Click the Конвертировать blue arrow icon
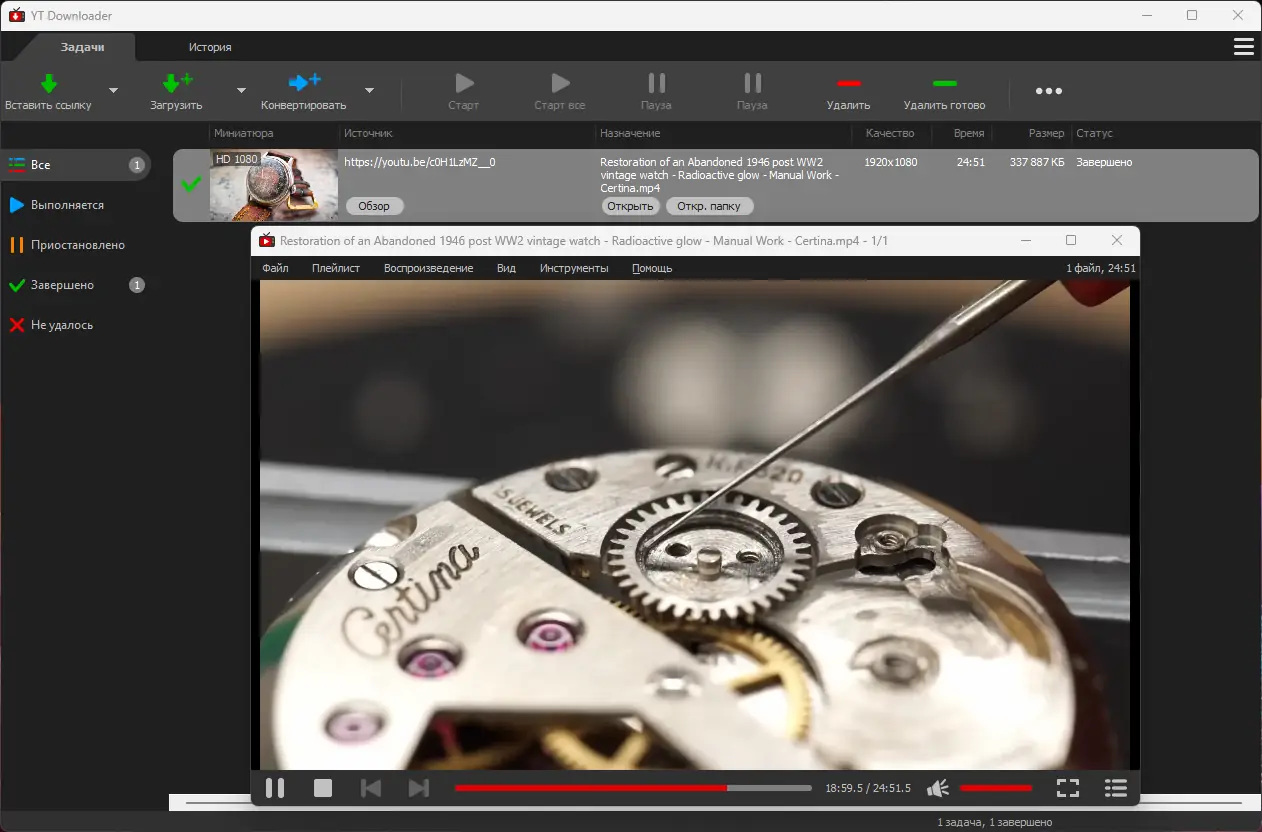The image size is (1262, 832). [304, 83]
